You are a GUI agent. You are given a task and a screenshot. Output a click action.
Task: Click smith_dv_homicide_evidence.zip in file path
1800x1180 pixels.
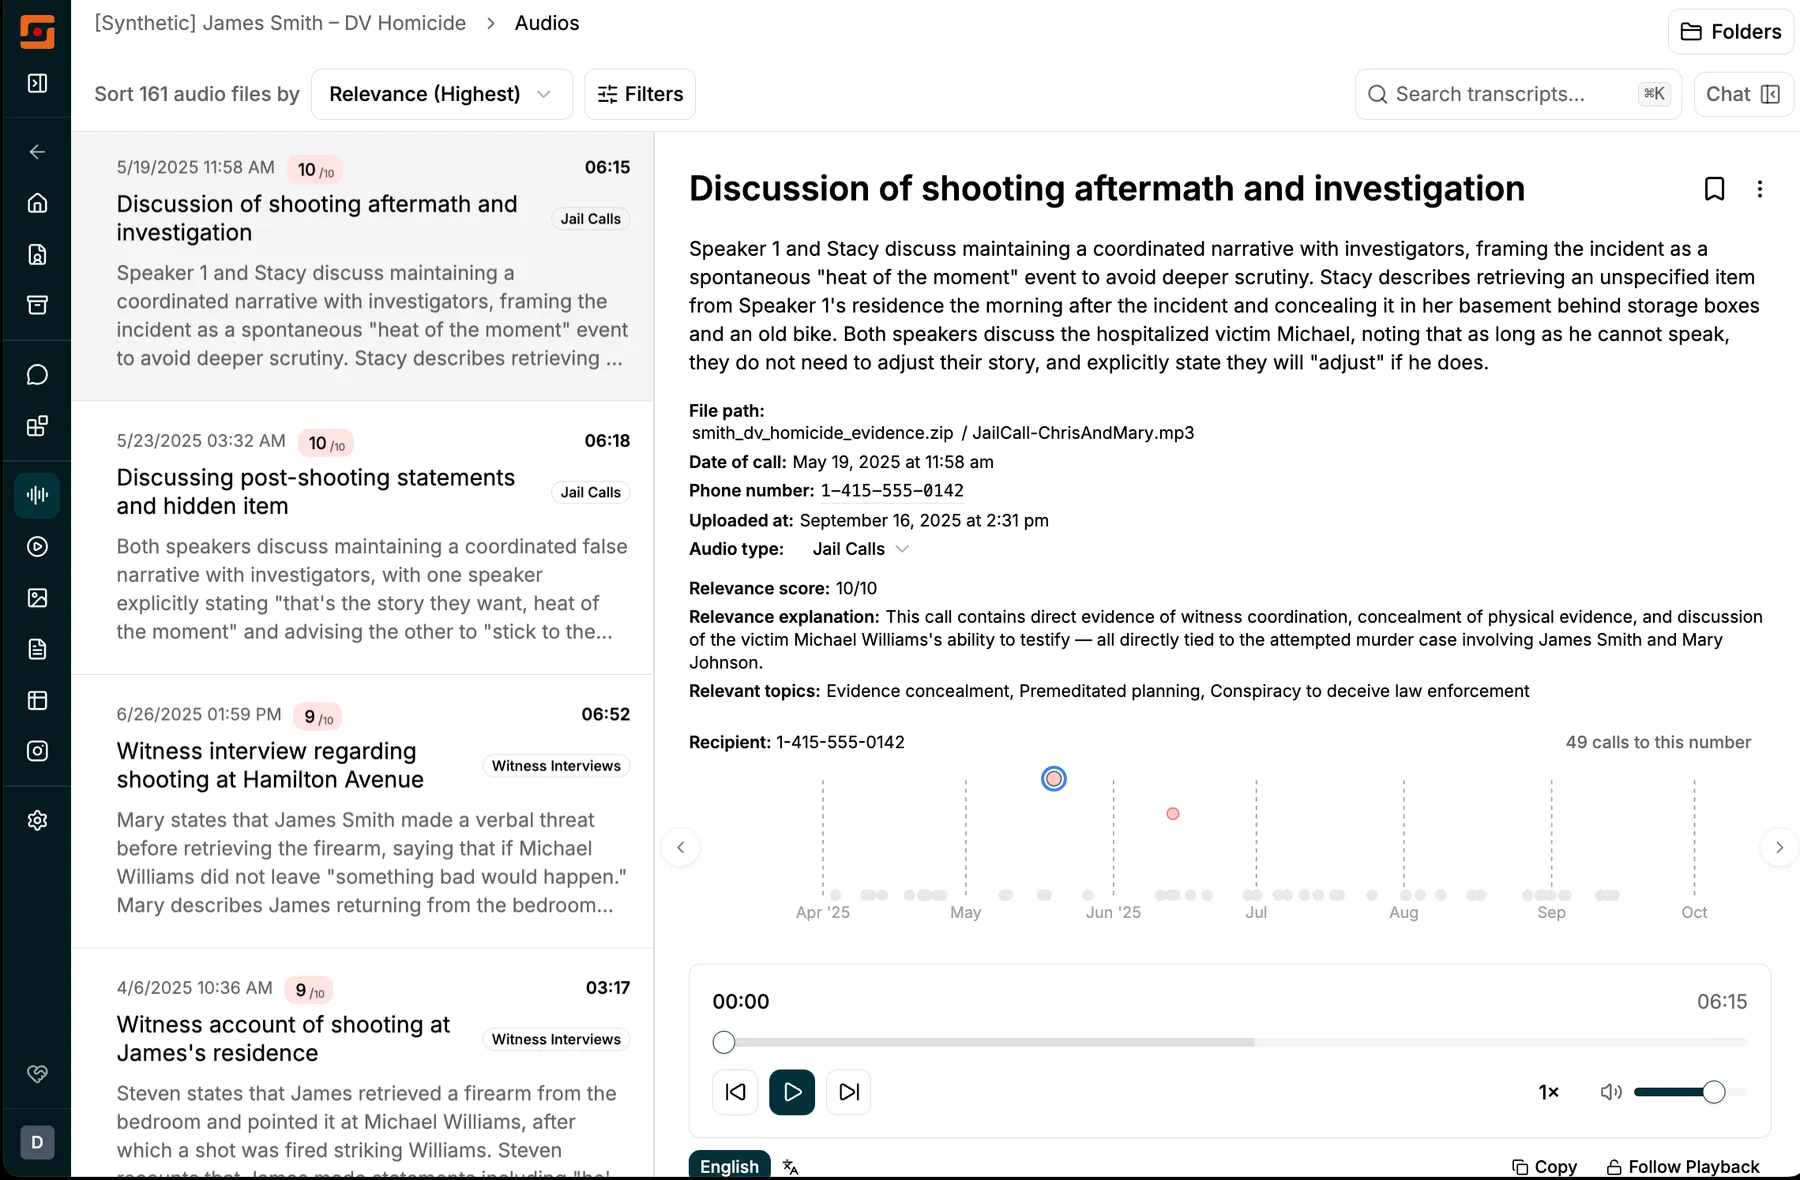(822, 433)
